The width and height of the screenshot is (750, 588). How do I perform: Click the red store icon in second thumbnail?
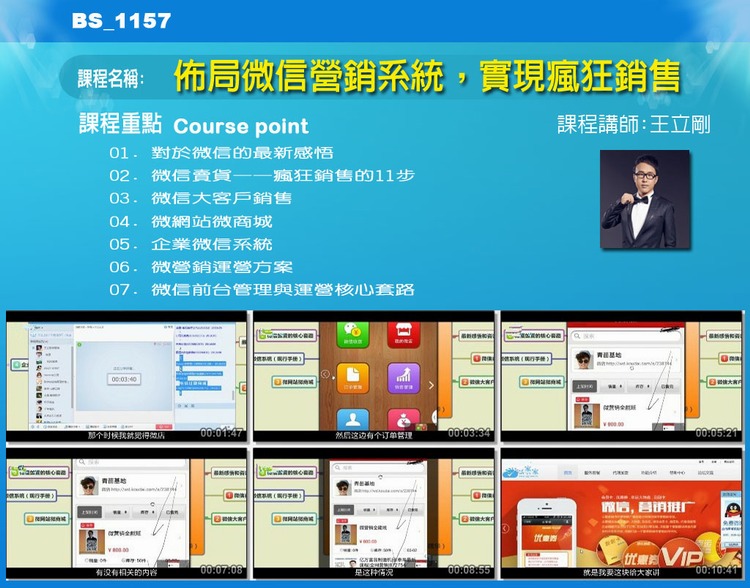(405, 334)
